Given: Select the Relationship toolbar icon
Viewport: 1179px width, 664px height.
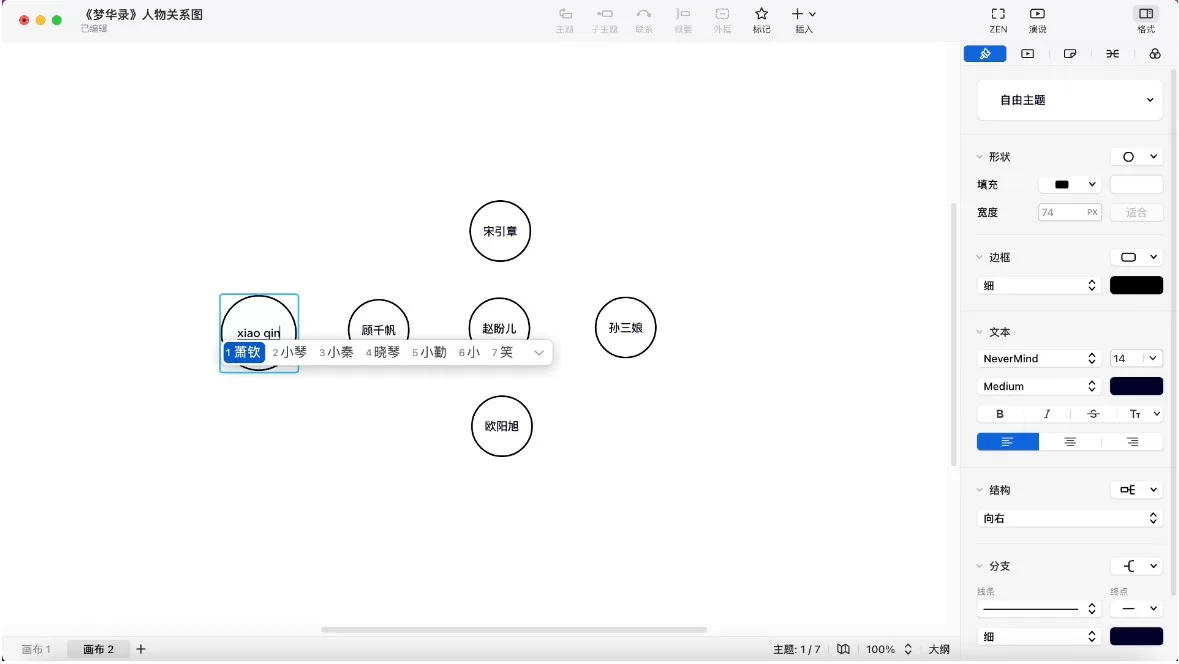Looking at the screenshot, I should (644, 14).
